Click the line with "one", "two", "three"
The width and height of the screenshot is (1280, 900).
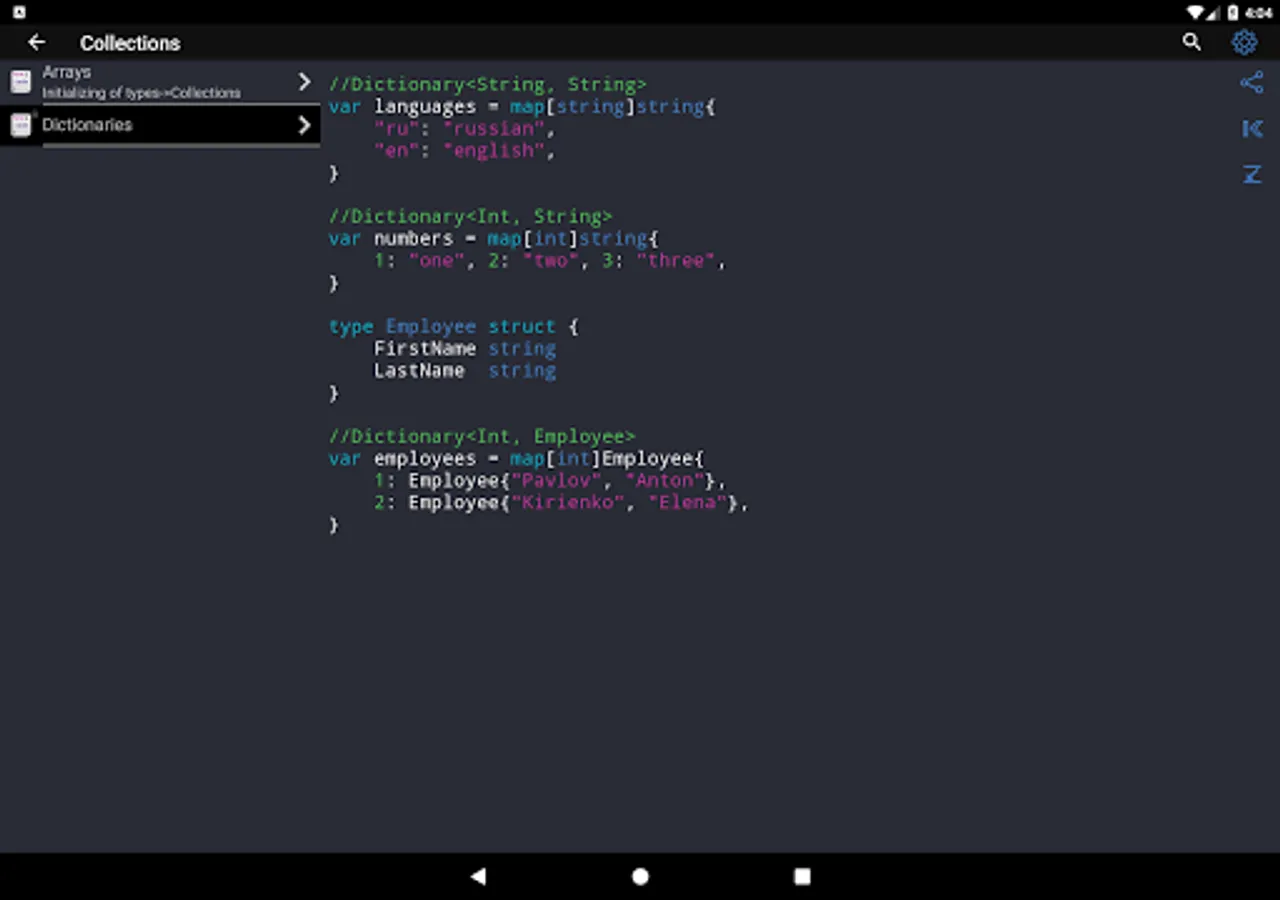(x=550, y=260)
